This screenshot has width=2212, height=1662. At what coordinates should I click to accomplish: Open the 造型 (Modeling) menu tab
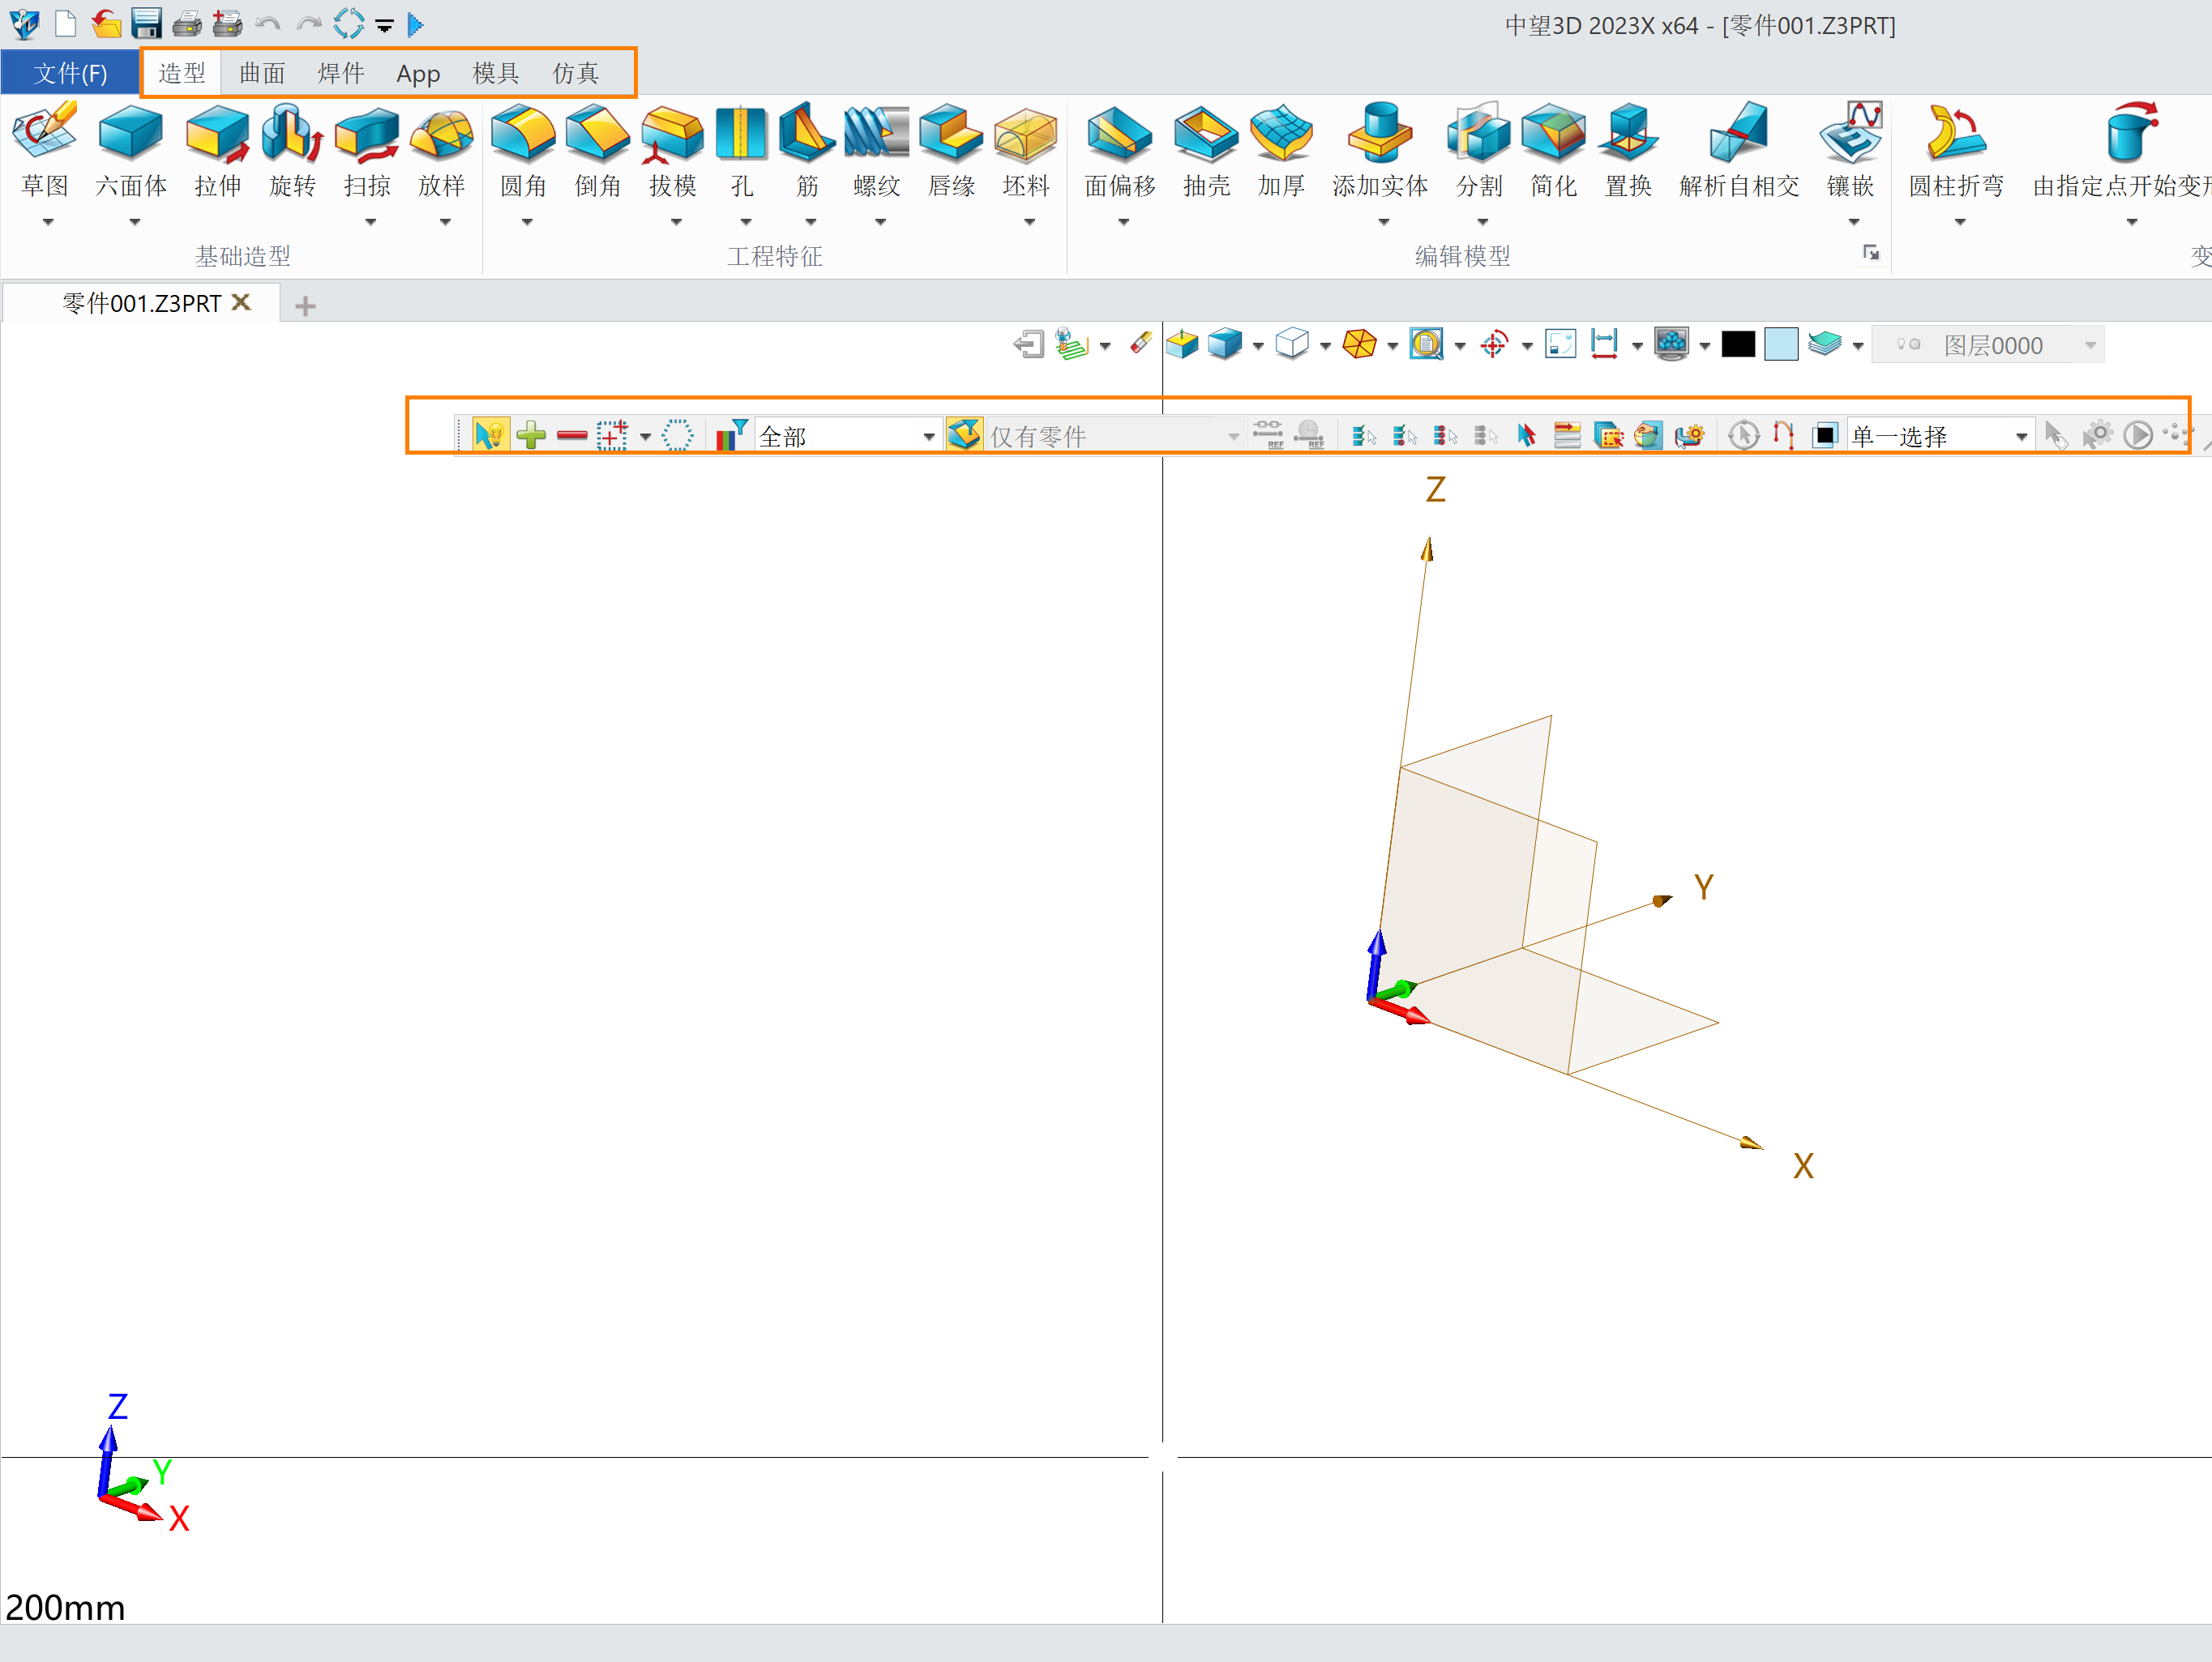[177, 73]
